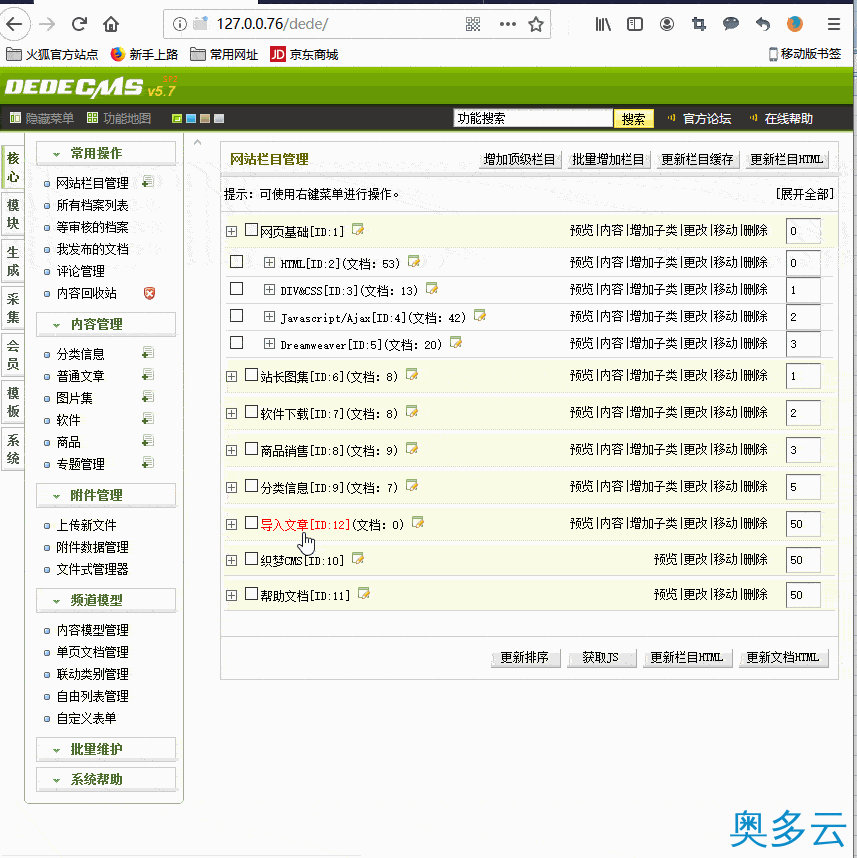Check the box for Javascript/Ajax[ID:4] row
Viewport: 857px width, 858px height.
(x=236, y=316)
